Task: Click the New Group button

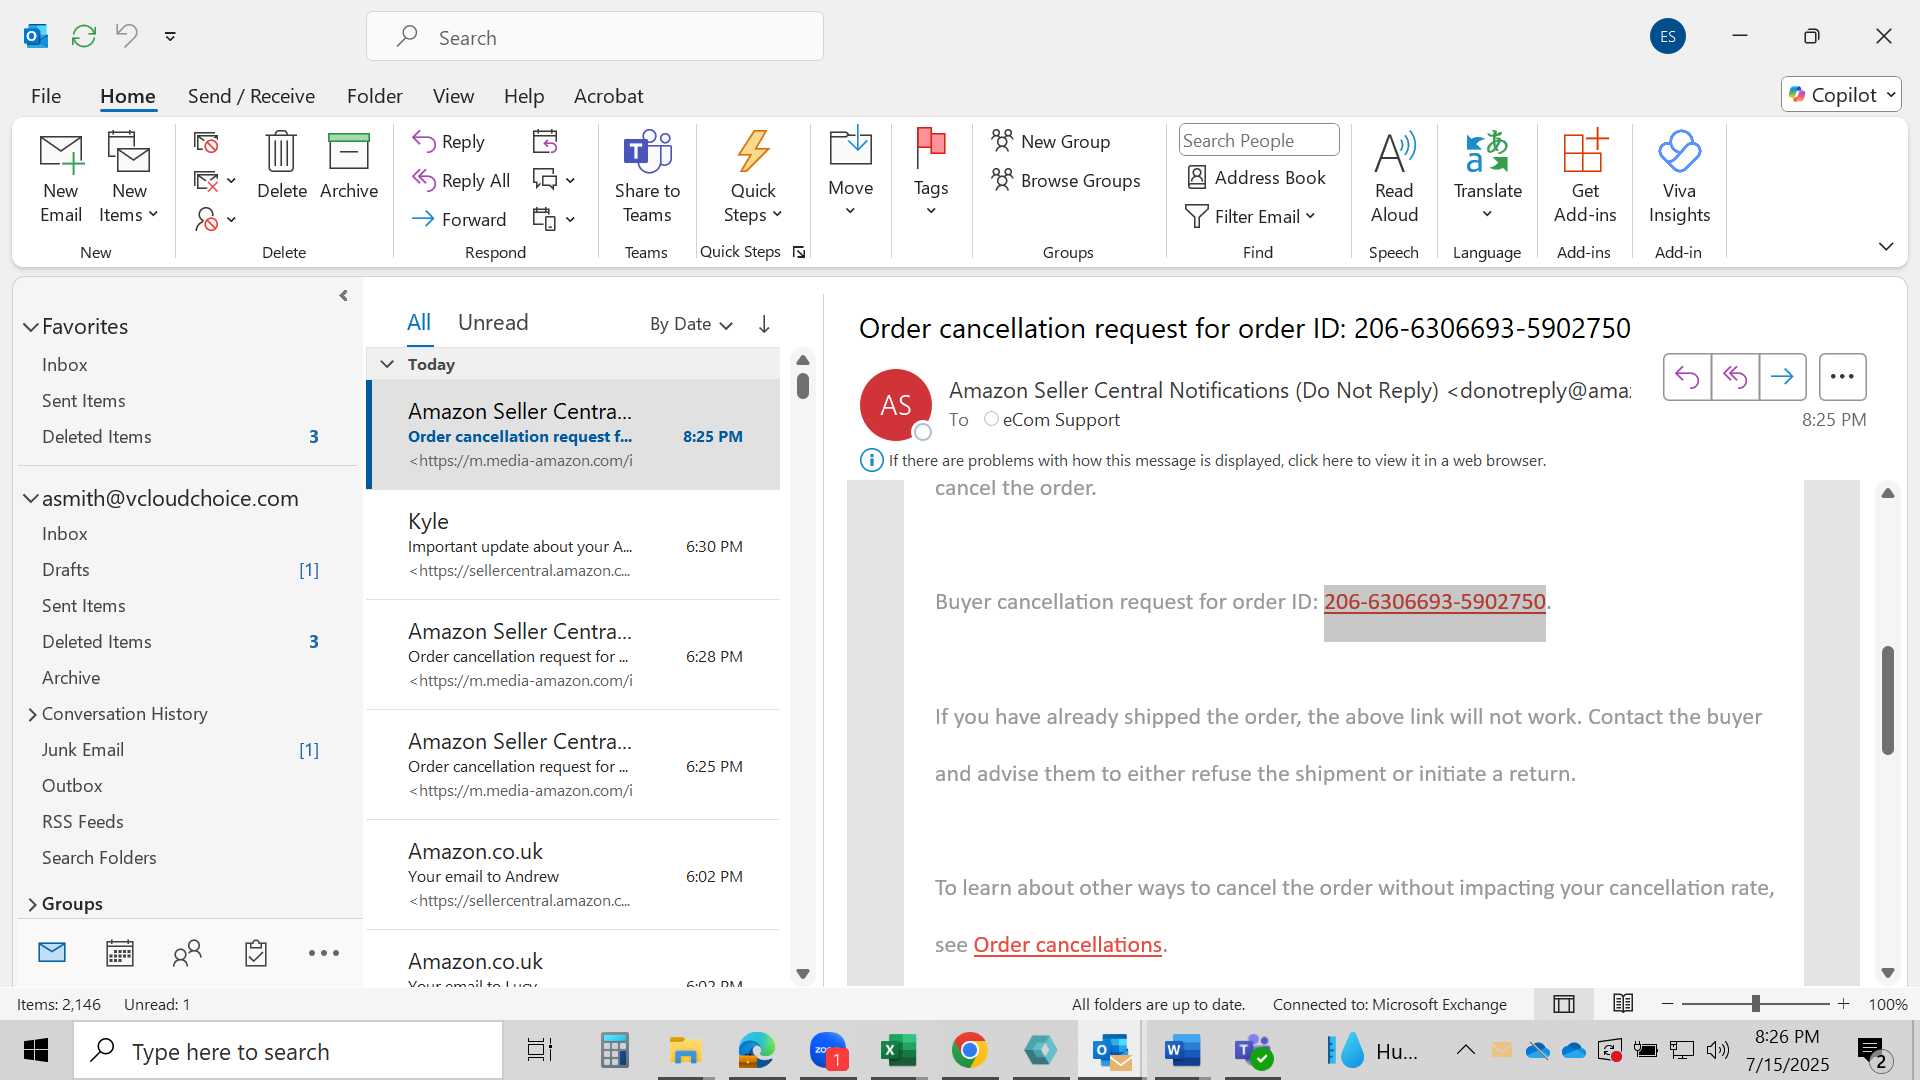Action: tap(1051, 141)
